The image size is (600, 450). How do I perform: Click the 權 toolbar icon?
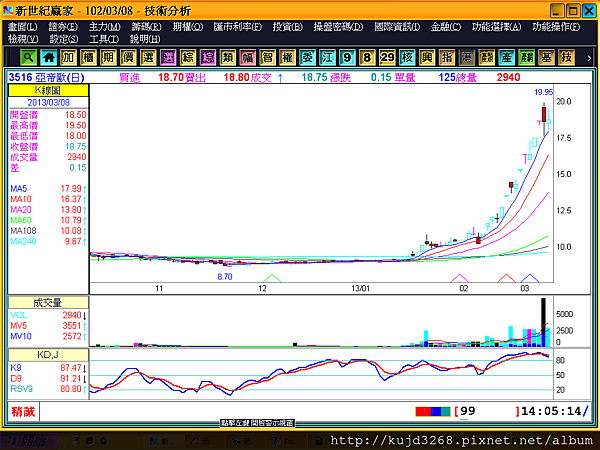(287, 58)
